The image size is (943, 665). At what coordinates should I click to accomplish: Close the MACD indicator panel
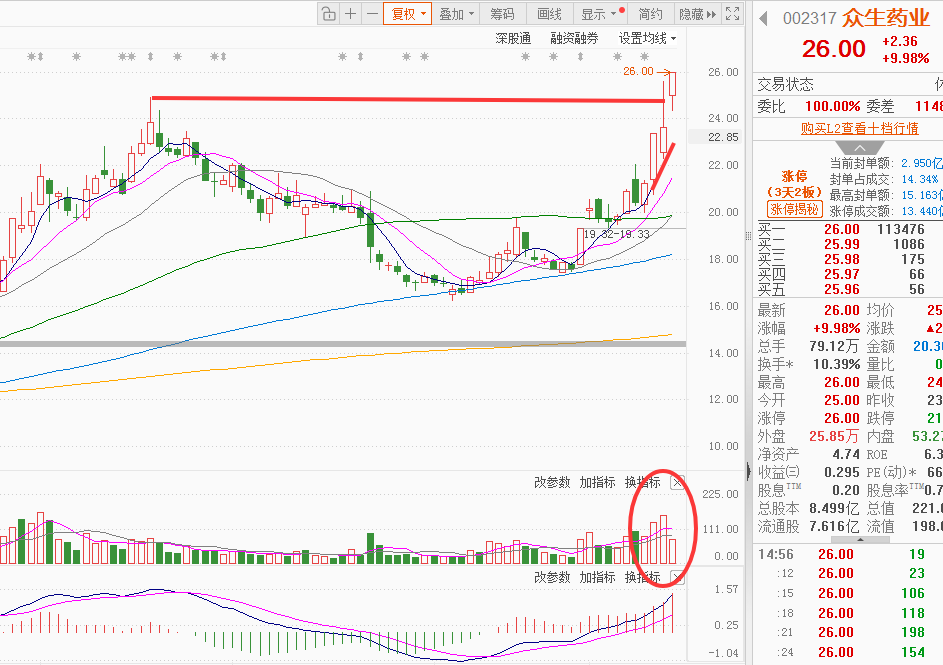tap(678, 578)
